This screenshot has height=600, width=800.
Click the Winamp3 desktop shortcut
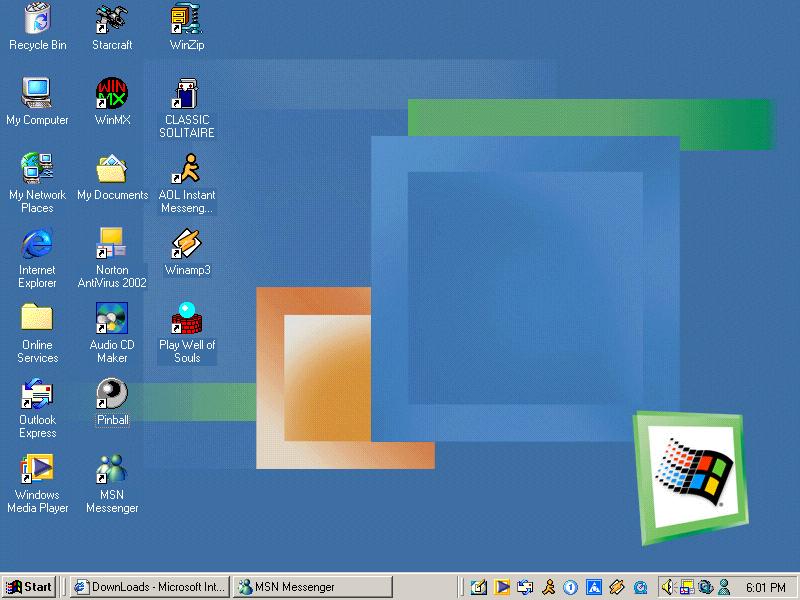[187, 244]
